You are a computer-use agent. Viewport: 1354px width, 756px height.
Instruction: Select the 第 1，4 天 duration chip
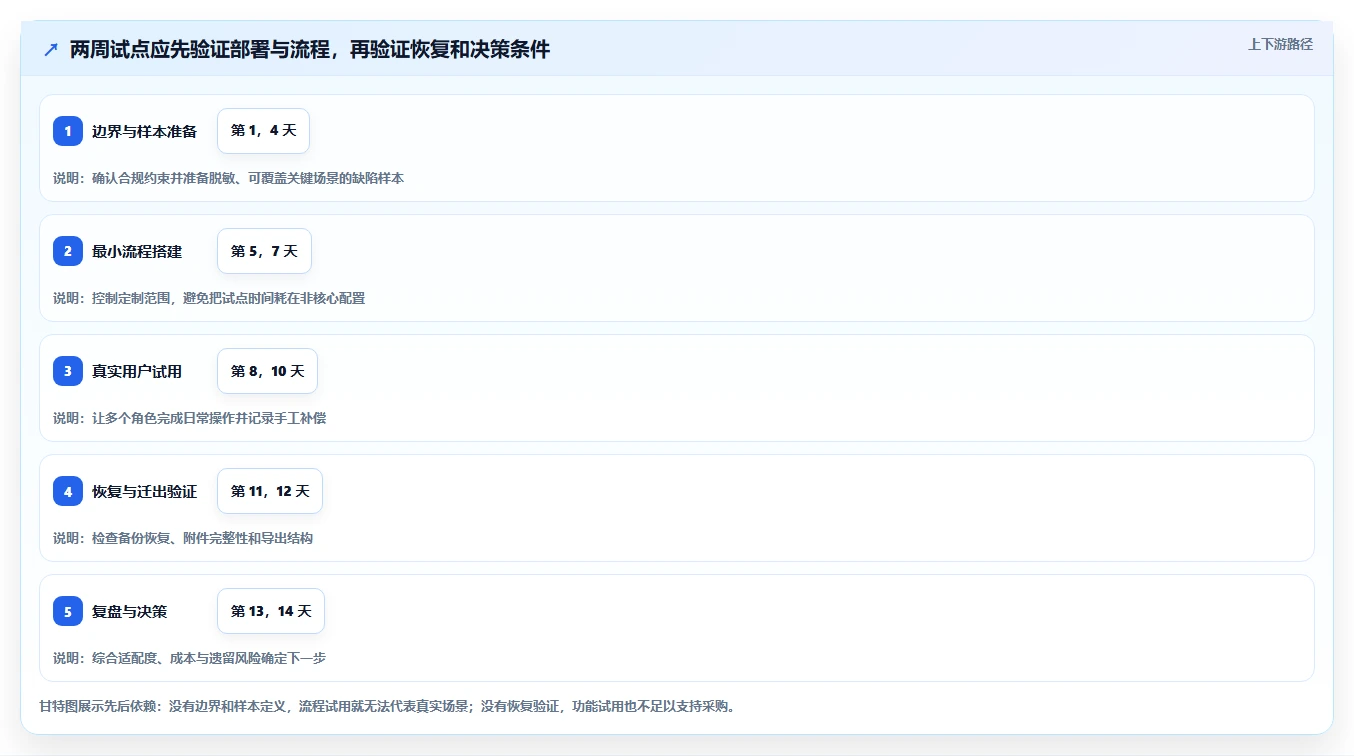(263, 131)
